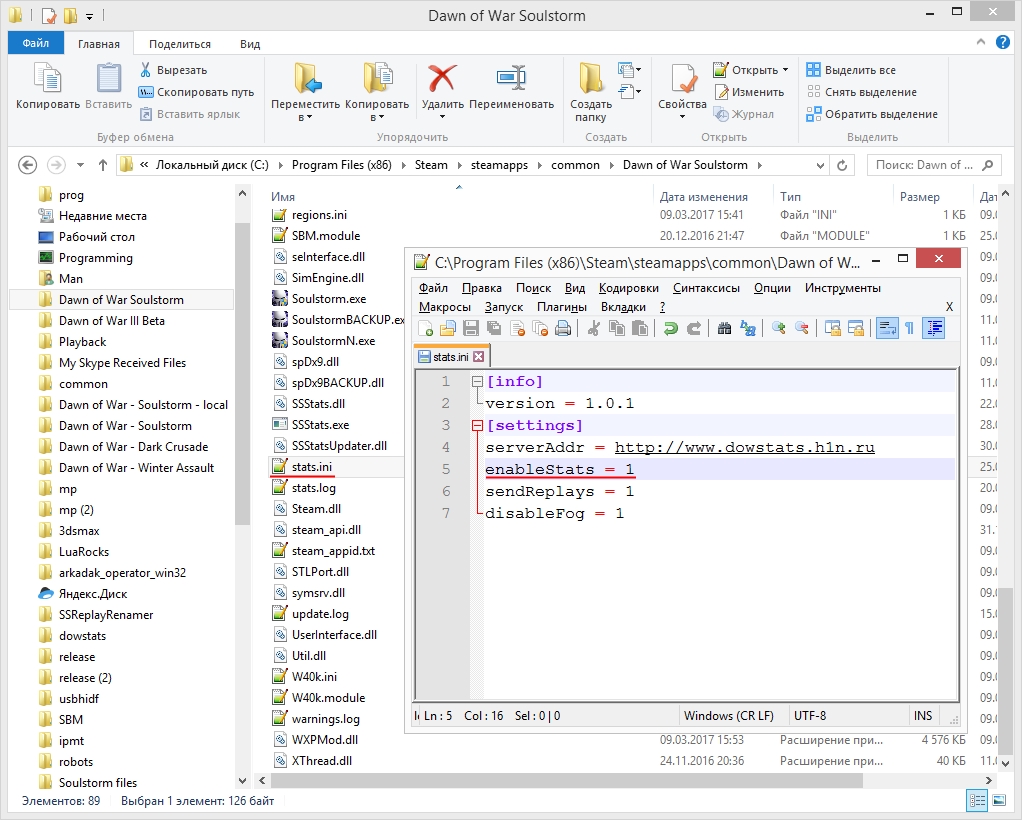Click Свойства ribbon button
The width and height of the screenshot is (1022, 820).
coord(682,91)
